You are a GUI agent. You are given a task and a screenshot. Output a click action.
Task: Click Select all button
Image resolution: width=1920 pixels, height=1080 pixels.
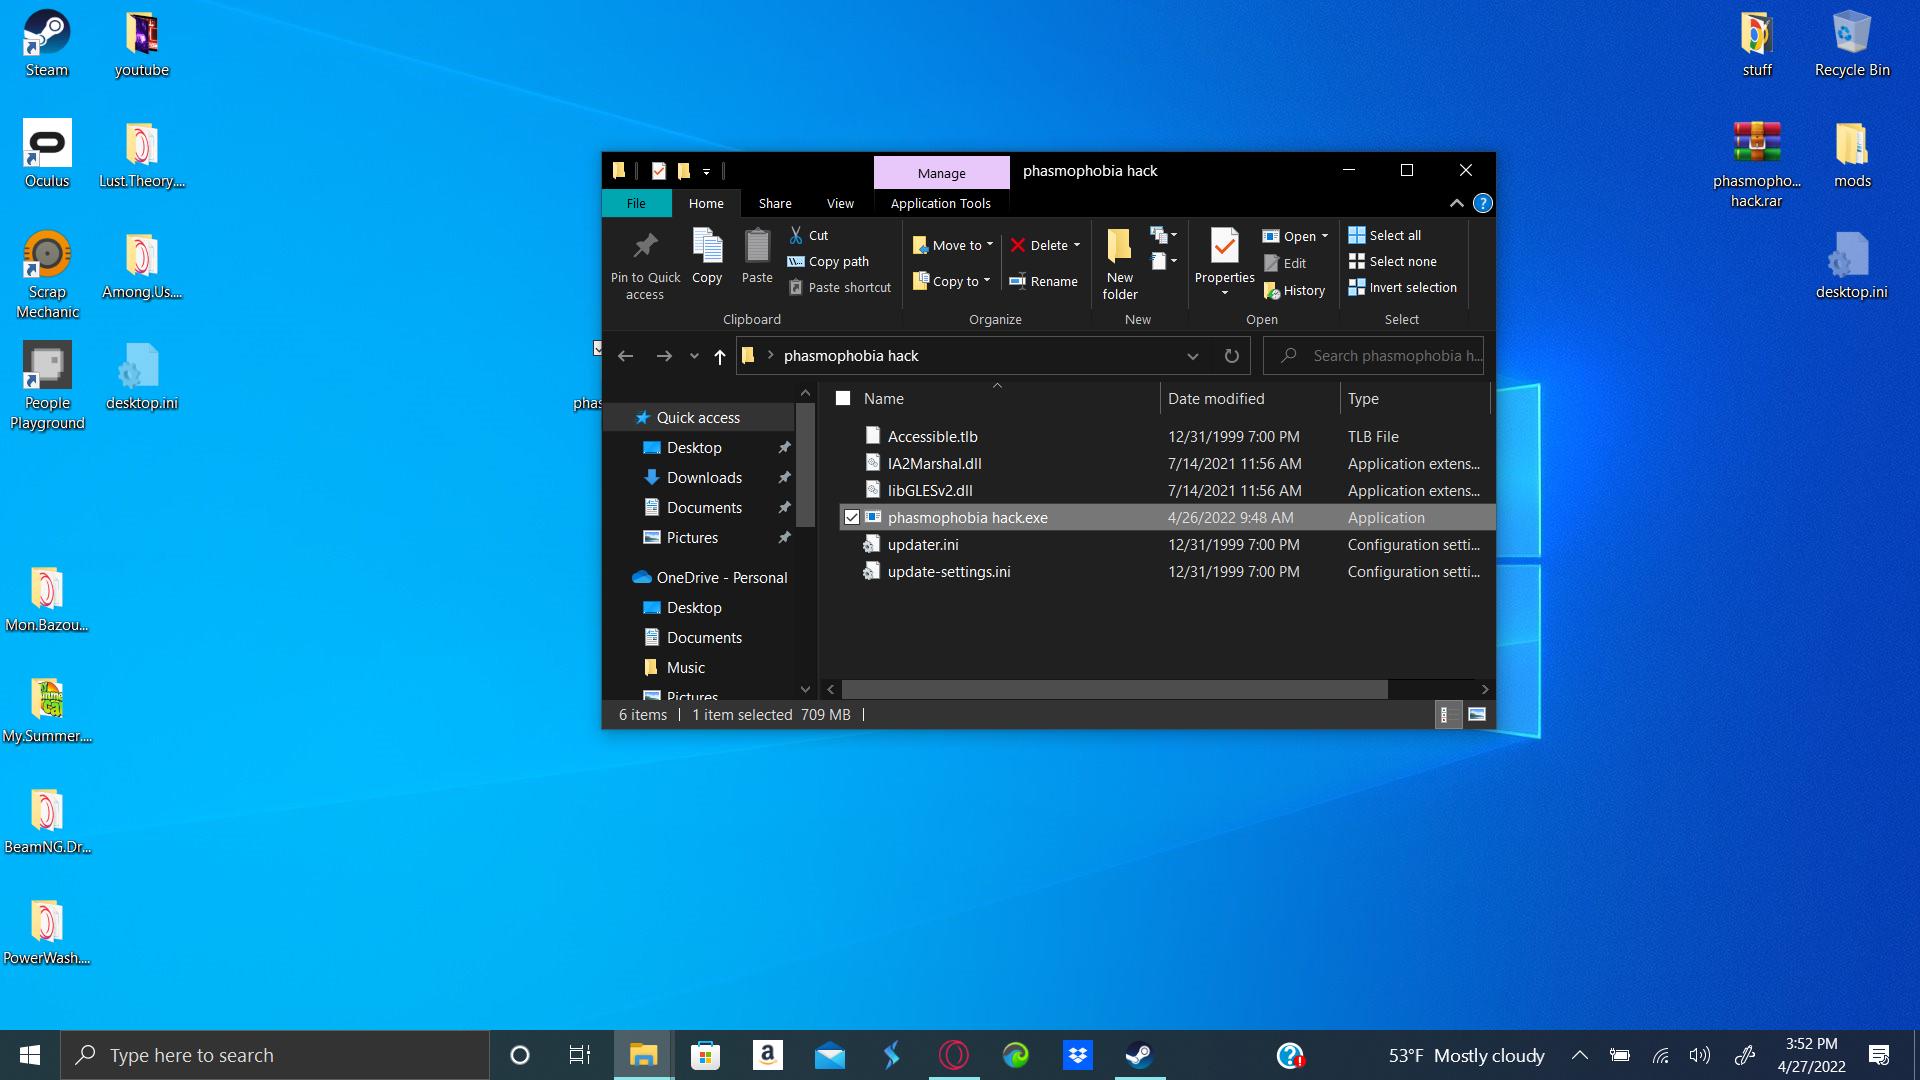click(x=1385, y=235)
